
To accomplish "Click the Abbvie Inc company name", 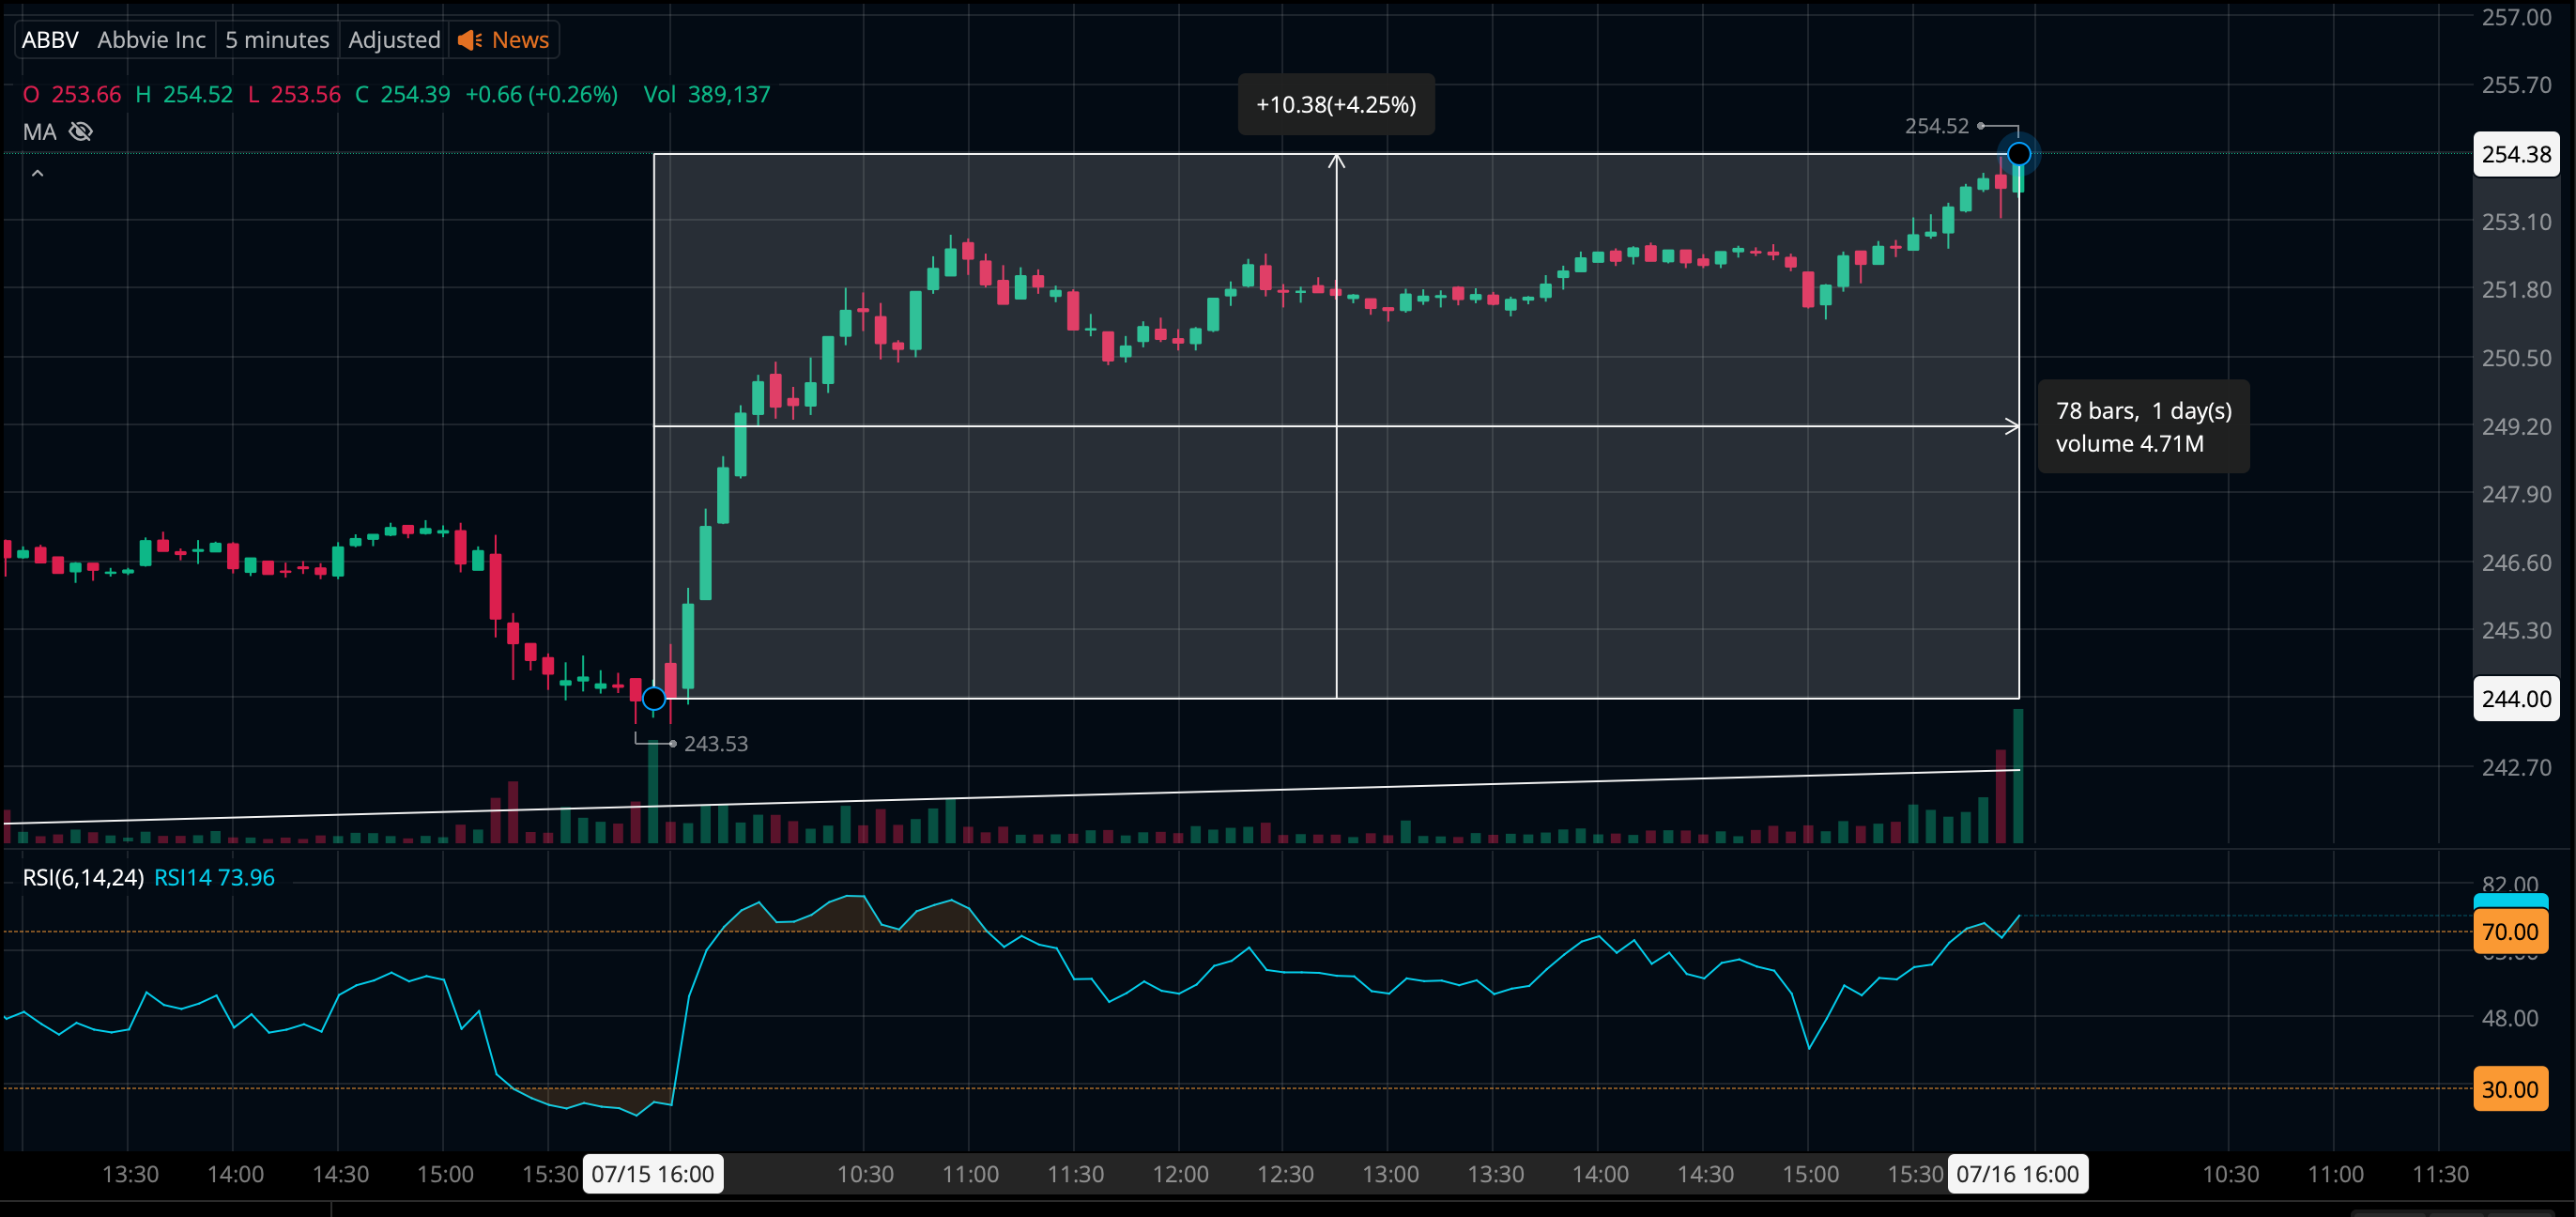I will 151,40.
